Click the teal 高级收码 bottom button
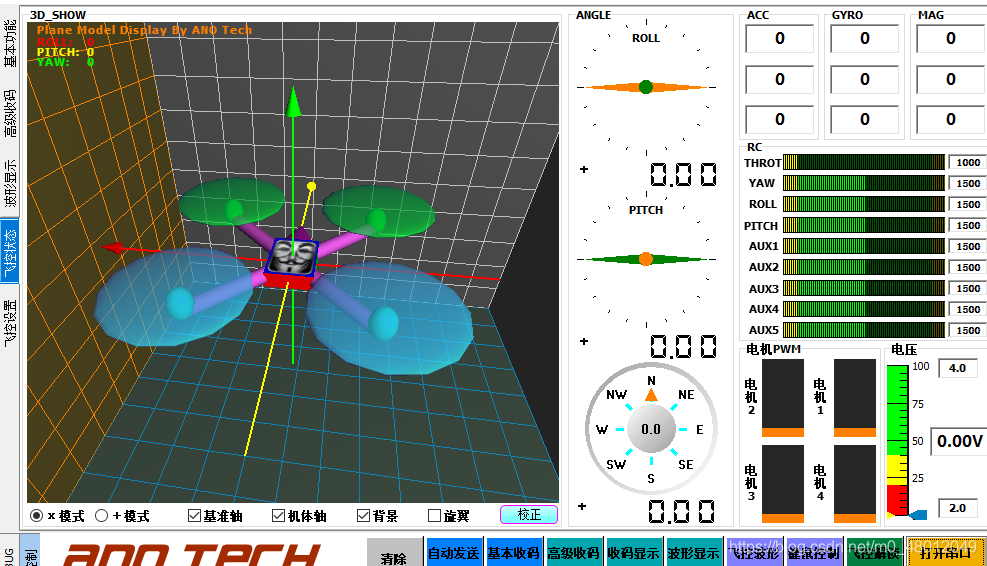Screen dimensions: 987x566 (x=573, y=552)
